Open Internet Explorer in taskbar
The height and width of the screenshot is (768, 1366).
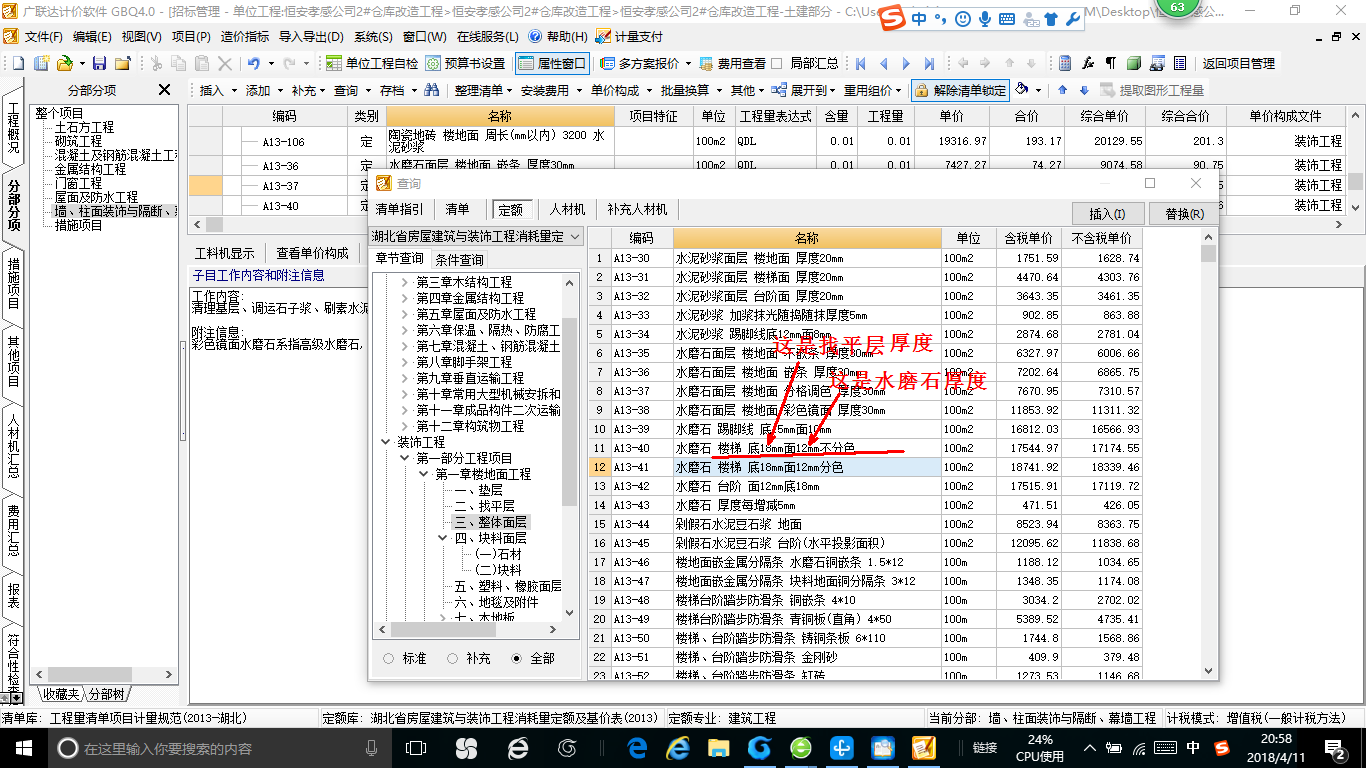(677, 747)
